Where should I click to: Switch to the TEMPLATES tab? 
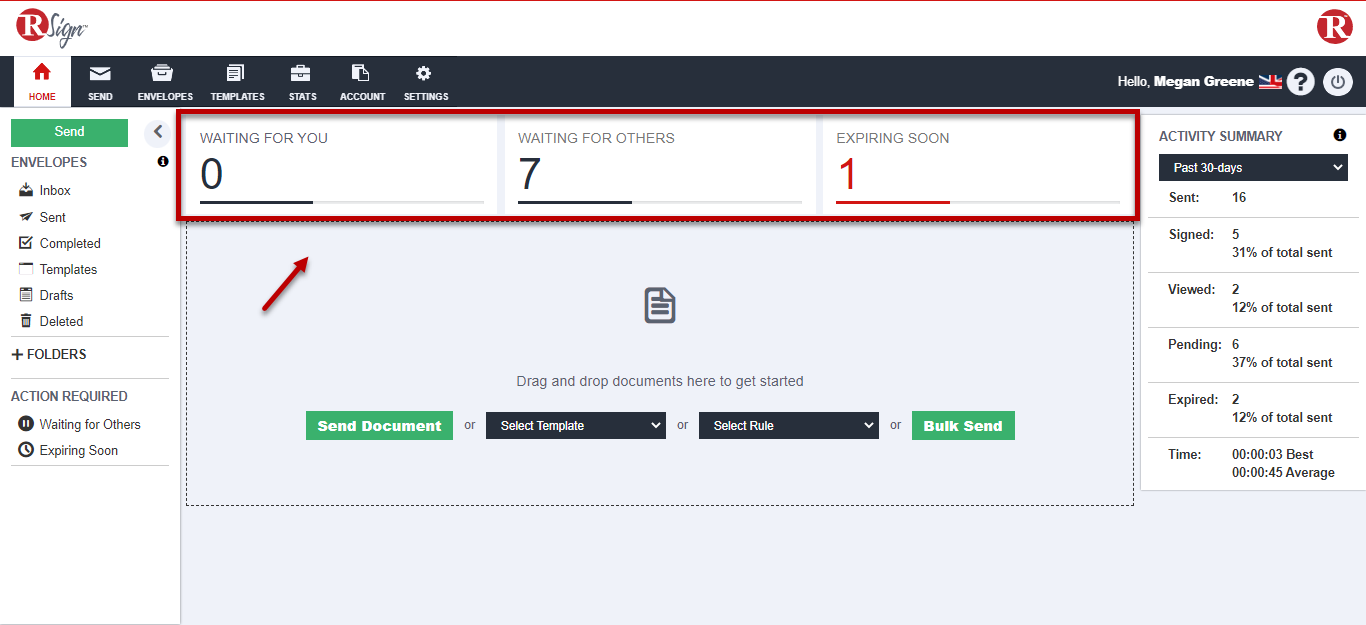237,81
